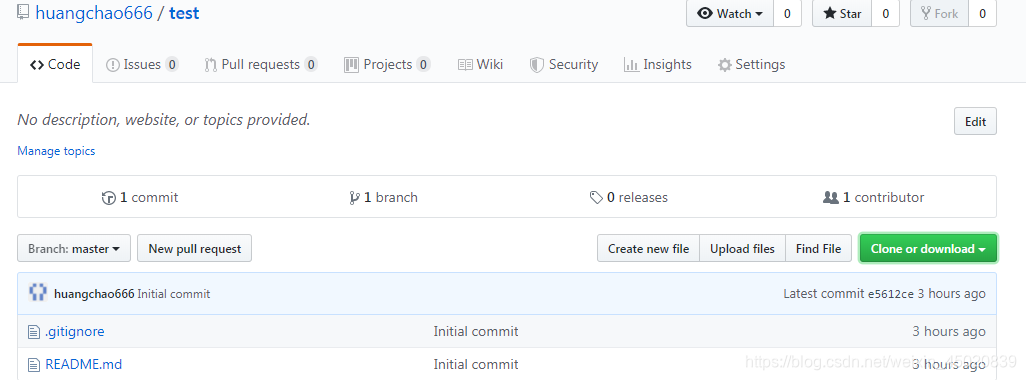Open Initial commit message for README.md row
The image size is (1026, 380).
pos(476,364)
